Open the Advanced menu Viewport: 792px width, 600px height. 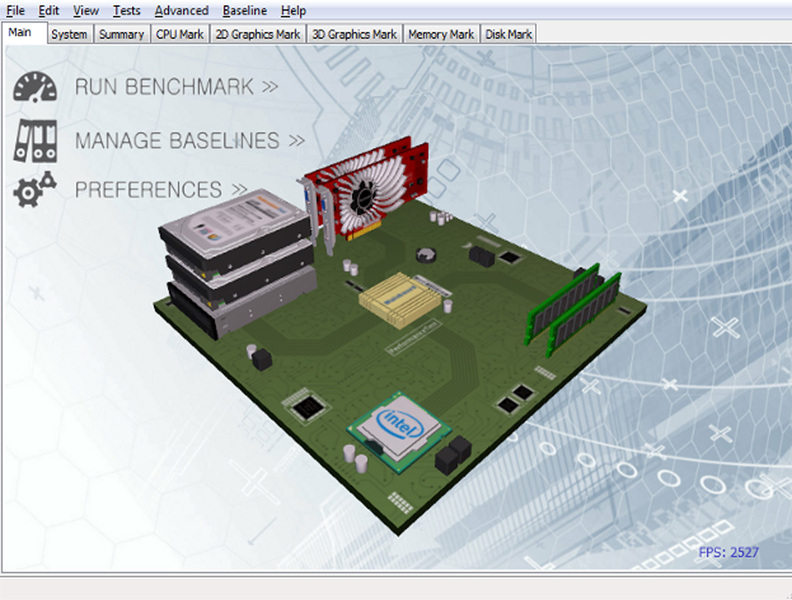pyautogui.click(x=181, y=11)
